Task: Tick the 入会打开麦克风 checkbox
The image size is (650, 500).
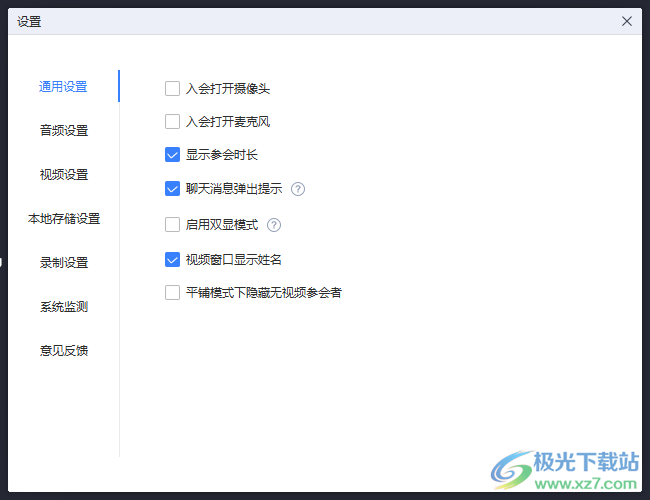Action: 172,121
